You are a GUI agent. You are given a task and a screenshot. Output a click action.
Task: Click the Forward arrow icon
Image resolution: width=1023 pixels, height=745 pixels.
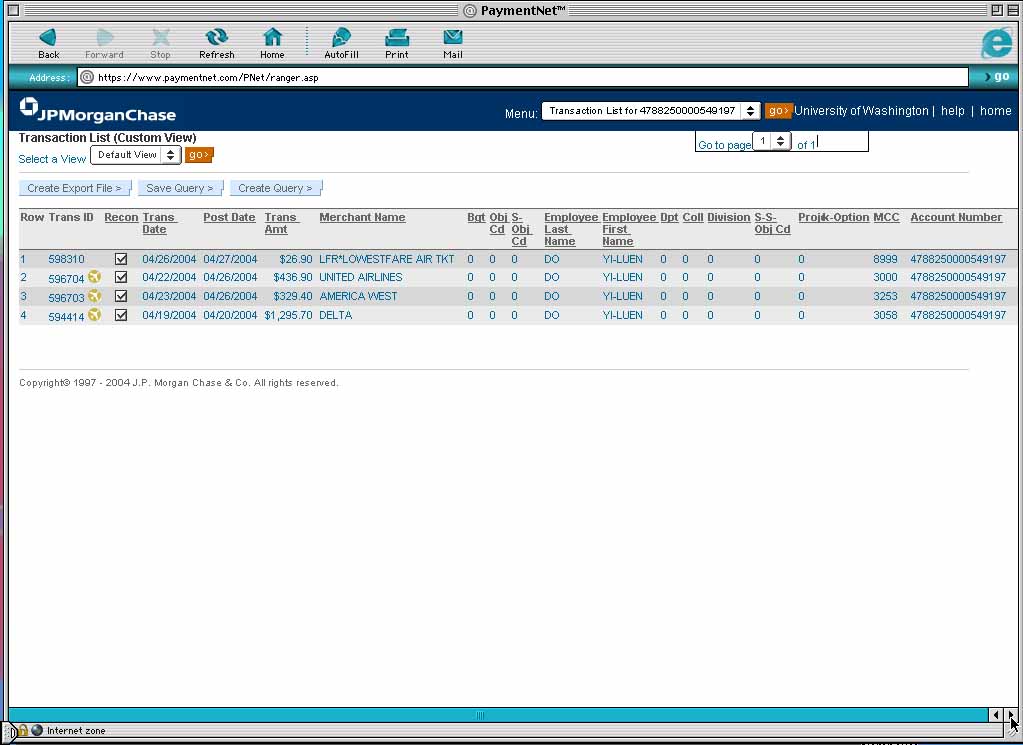point(104,38)
